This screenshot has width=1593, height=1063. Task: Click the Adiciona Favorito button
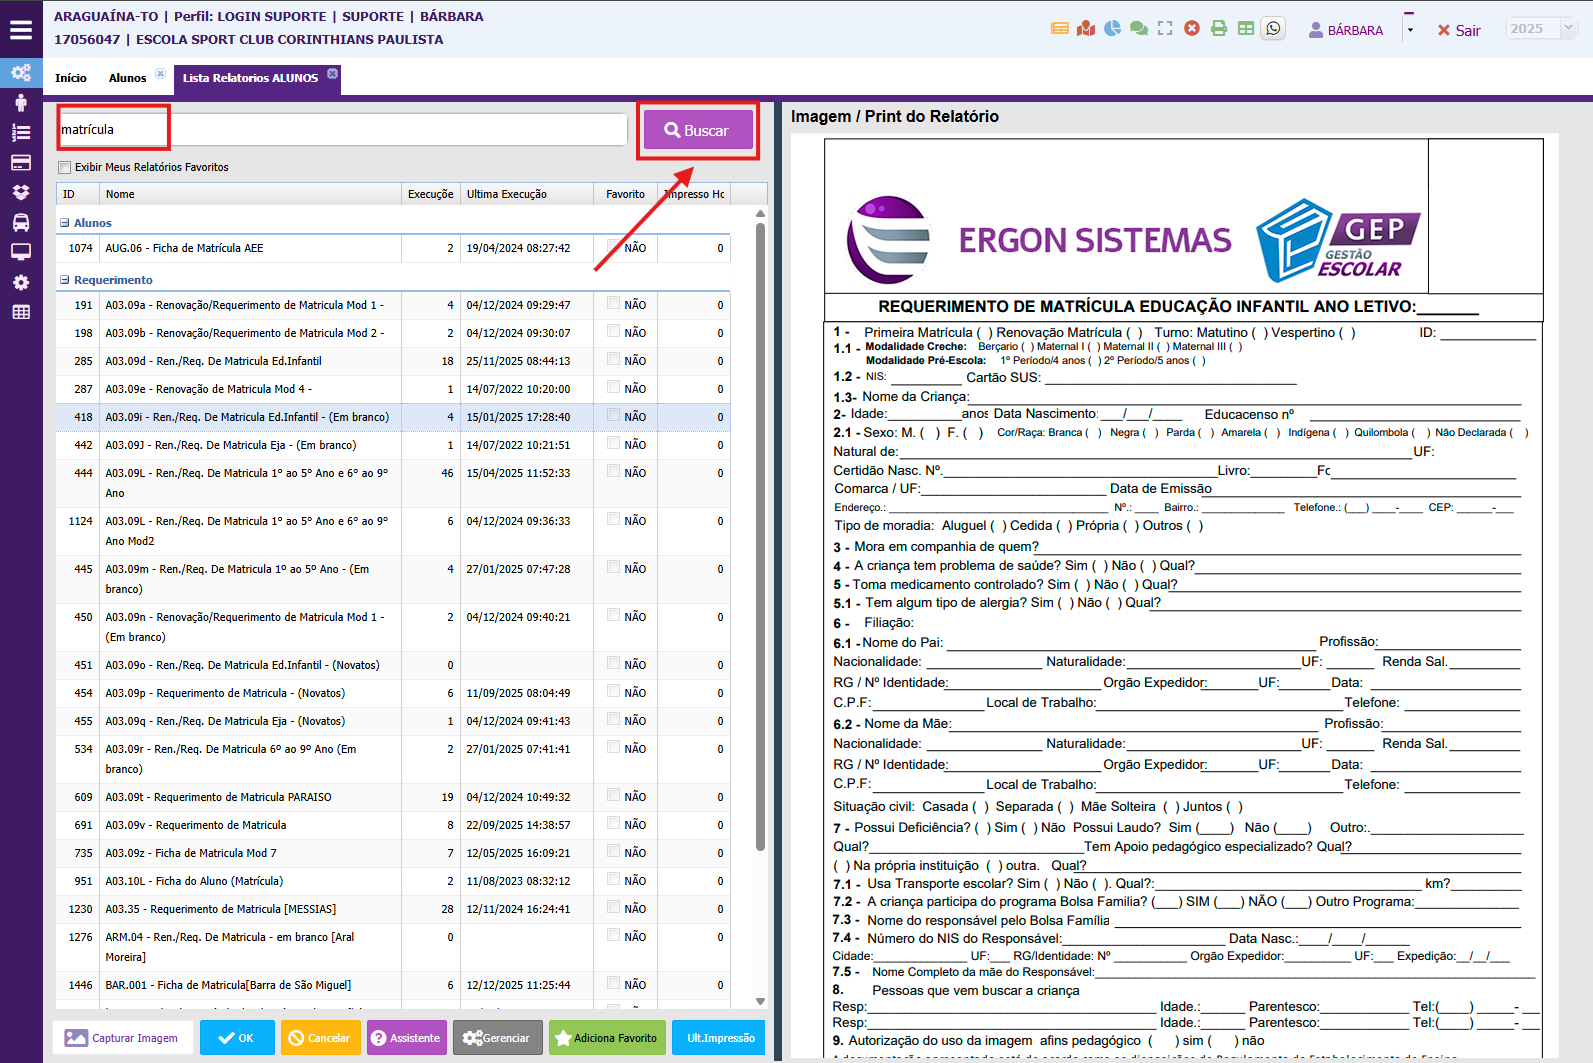click(606, 1038)
